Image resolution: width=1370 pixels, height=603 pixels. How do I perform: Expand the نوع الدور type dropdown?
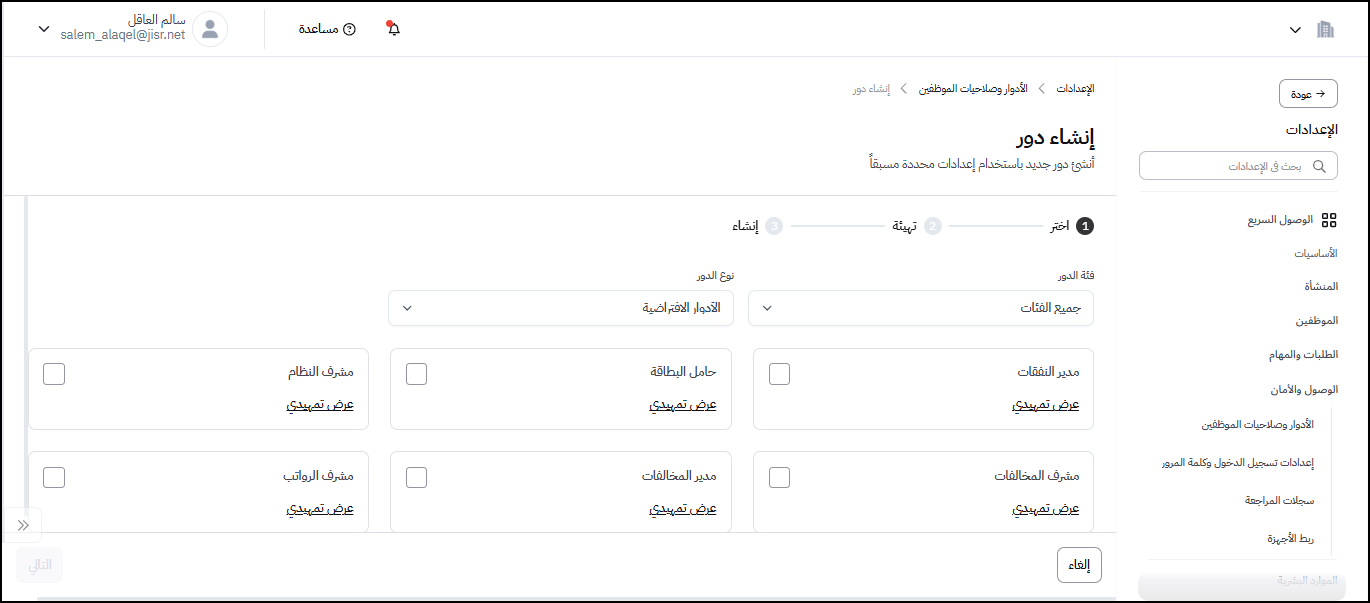[x=560, y=308]
